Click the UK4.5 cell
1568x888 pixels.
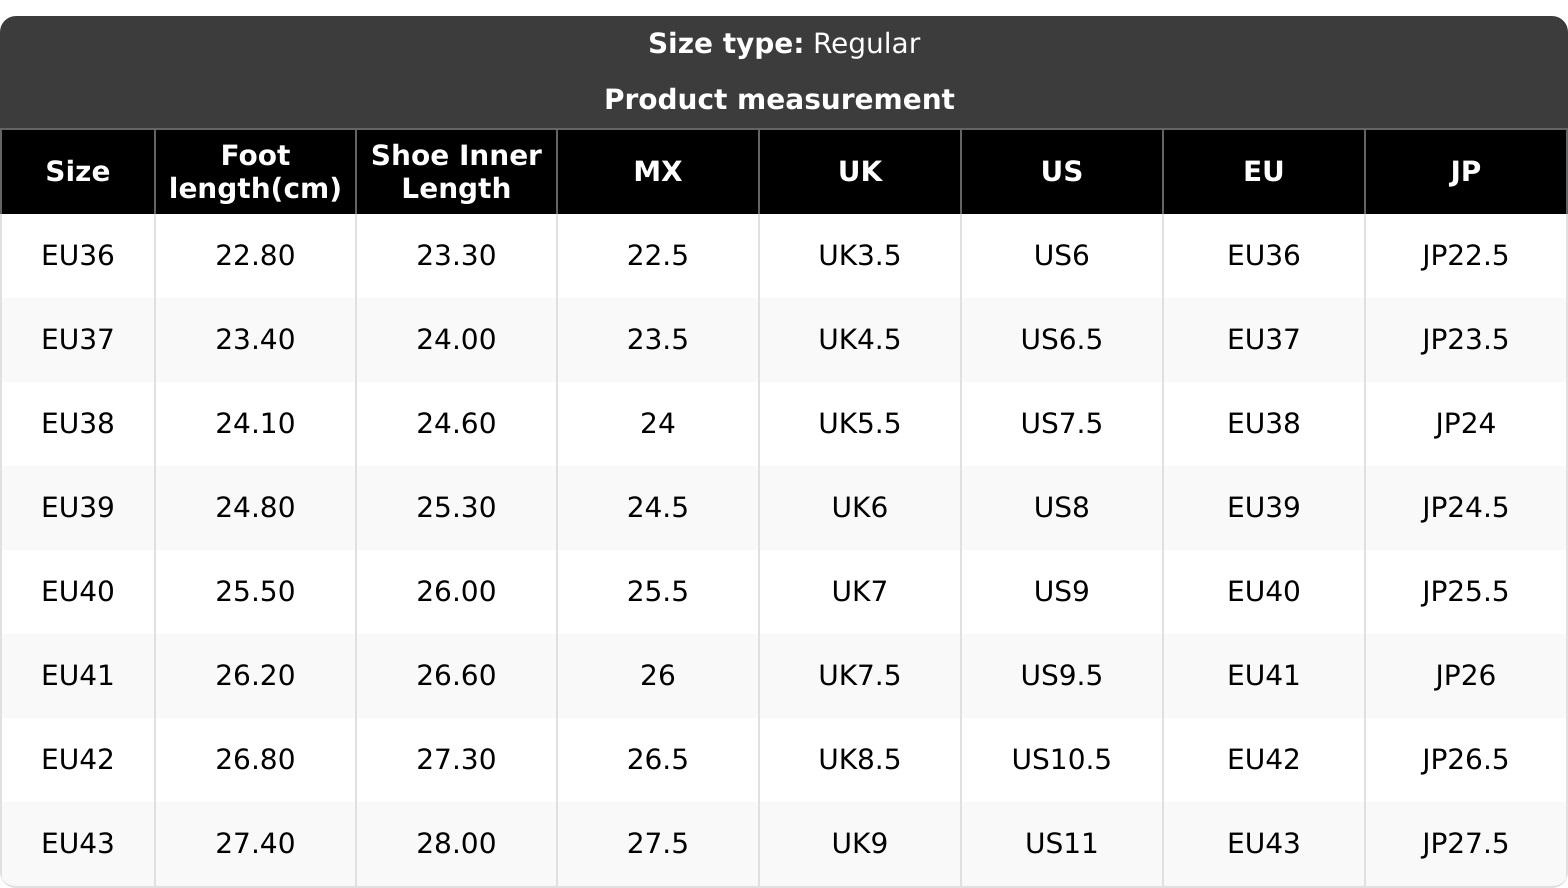[x=860, y=340]
